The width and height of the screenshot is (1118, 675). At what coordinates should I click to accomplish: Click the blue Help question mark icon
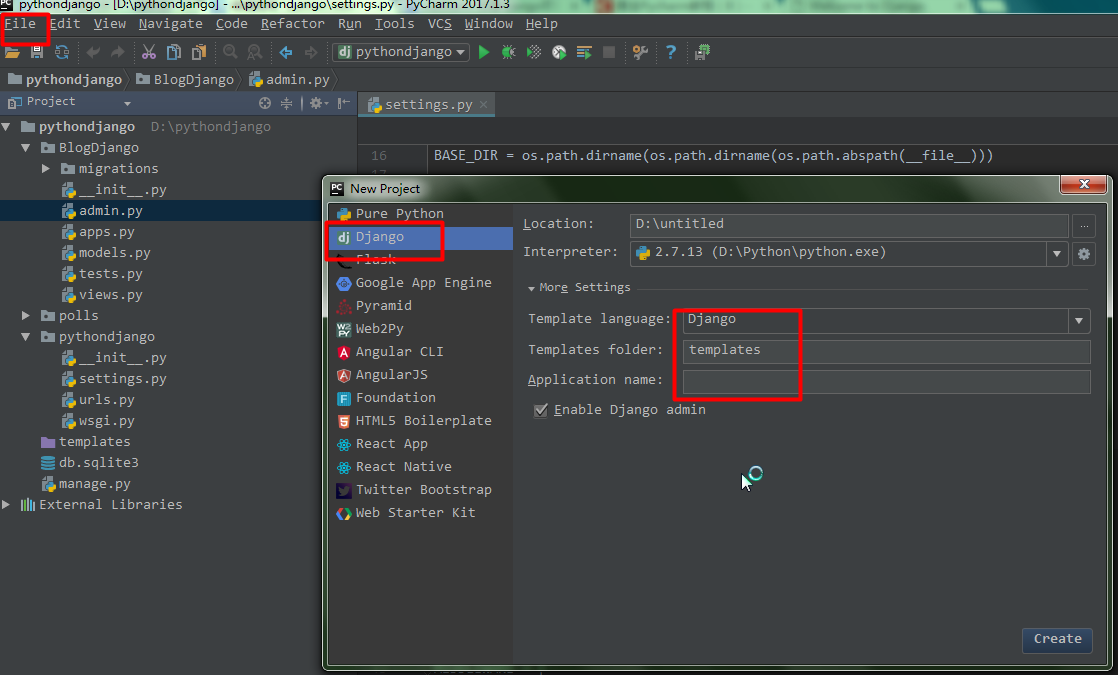[x=670, y=52]
